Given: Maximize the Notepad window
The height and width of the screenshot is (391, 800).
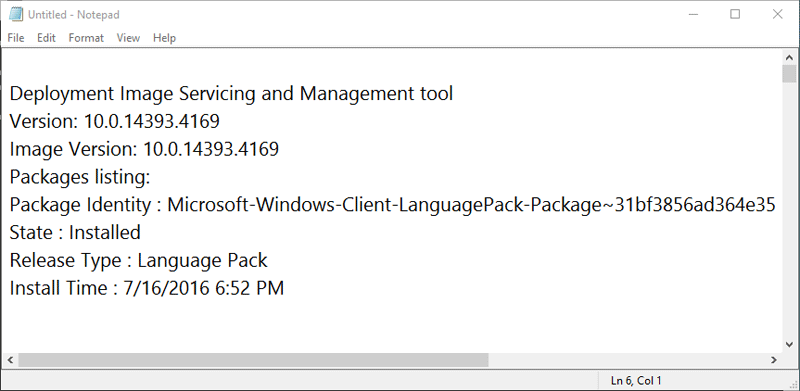Looking at the screenshot, I should coord(735,14).
